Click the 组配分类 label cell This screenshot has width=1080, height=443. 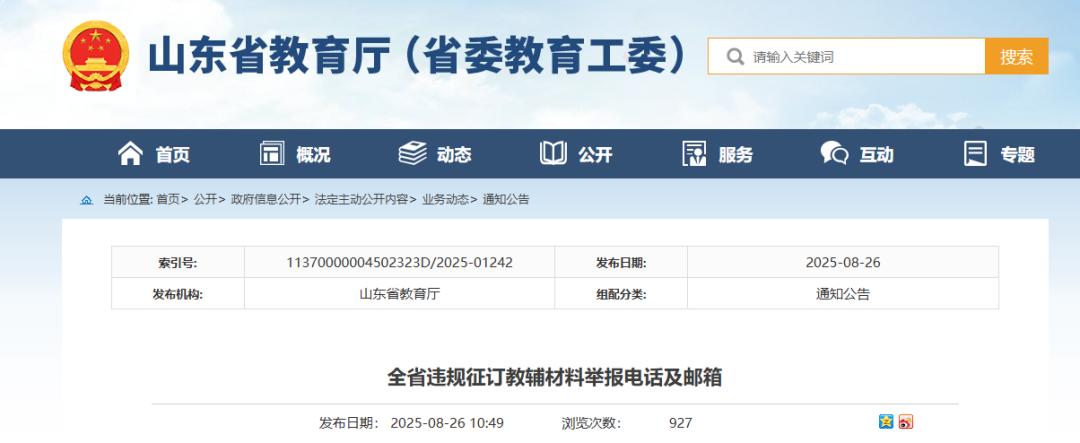(621, 293)
